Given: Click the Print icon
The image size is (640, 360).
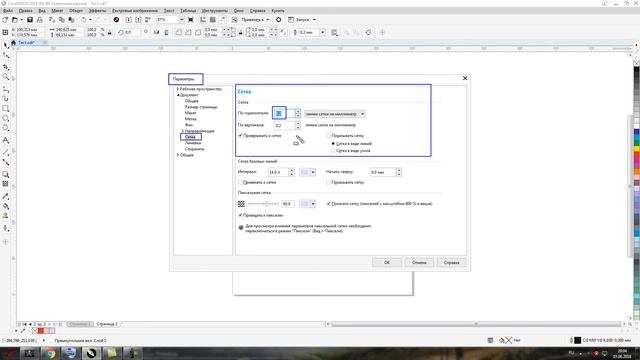Looking at the screenshot, I should click(x=40, y=20).
